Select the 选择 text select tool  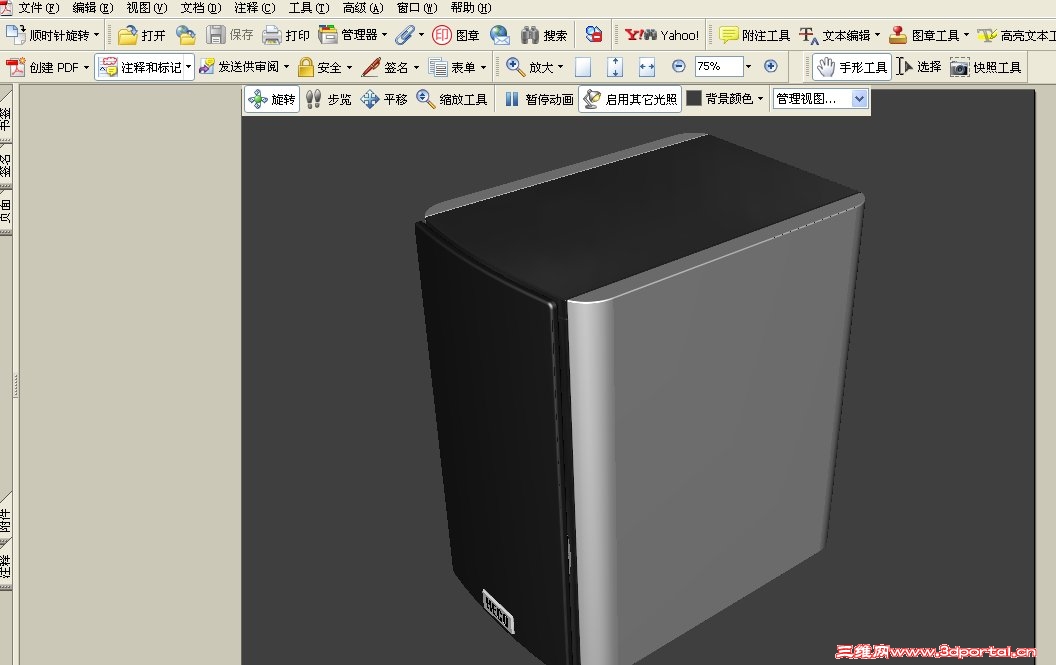click(919, 67)
